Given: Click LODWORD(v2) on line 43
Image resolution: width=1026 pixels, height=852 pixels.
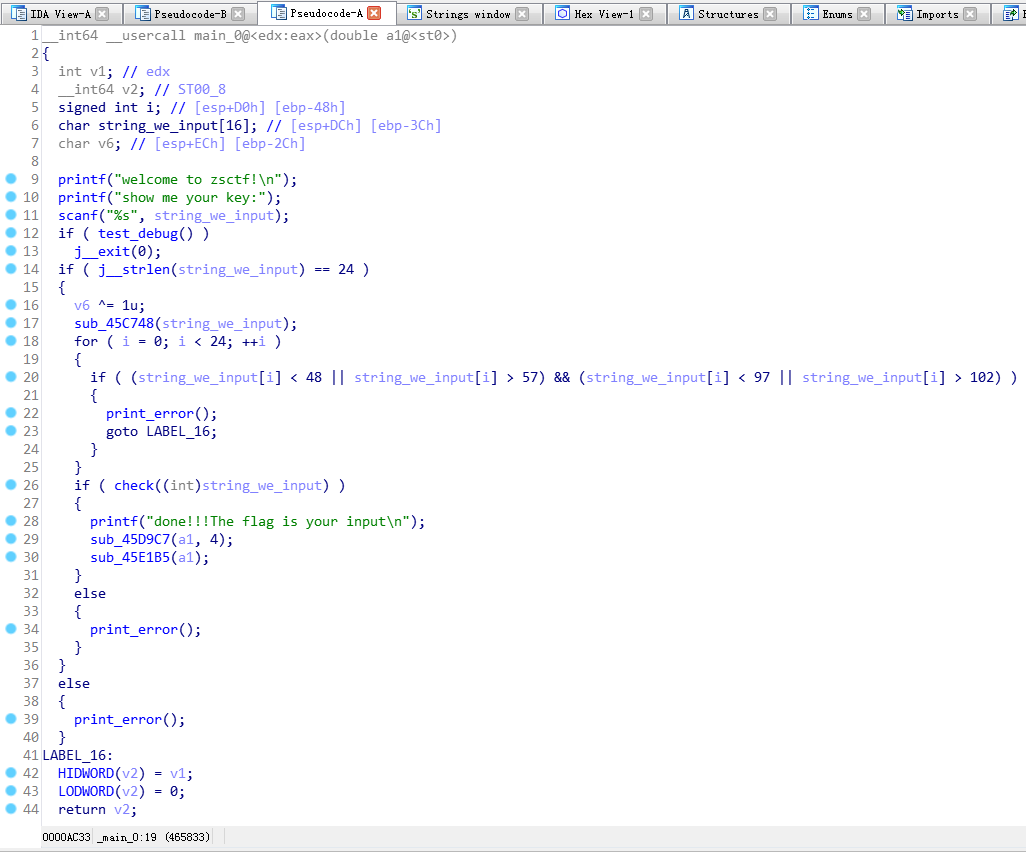Looking at the screenshot, I should [x=101, y=791].
